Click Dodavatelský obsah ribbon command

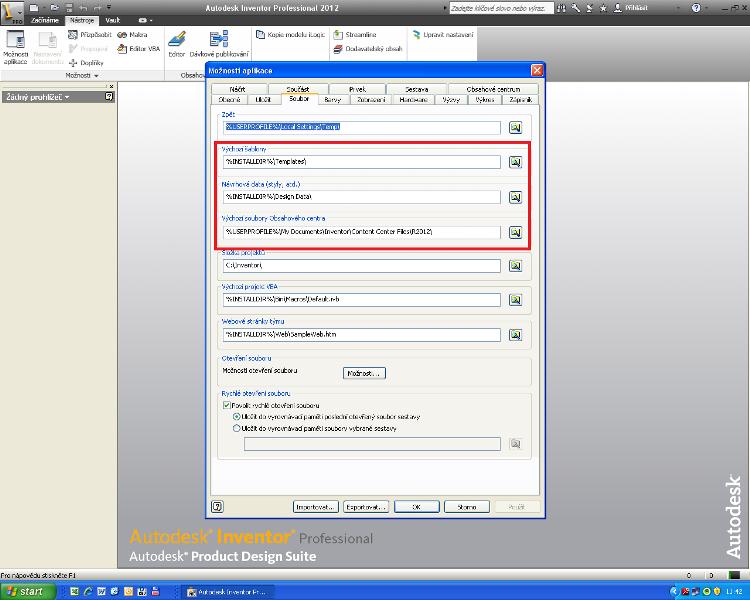[x=368, y=49]
